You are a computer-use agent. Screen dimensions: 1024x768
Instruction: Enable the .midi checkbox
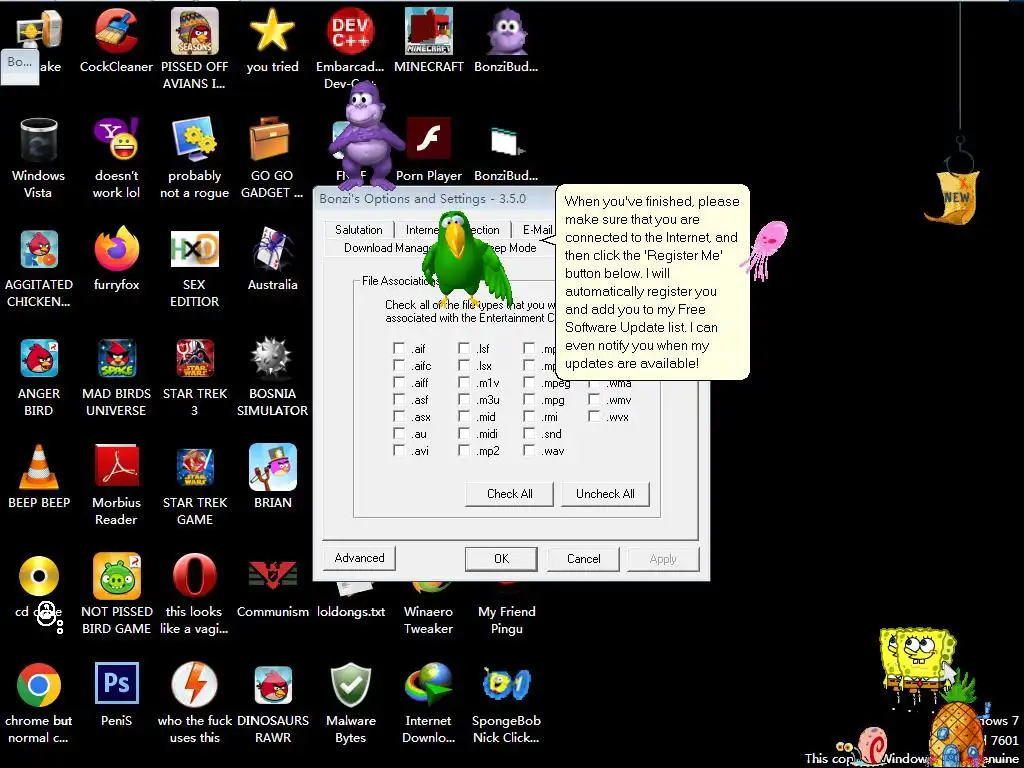pyautogui.click(x=464, y=434)
